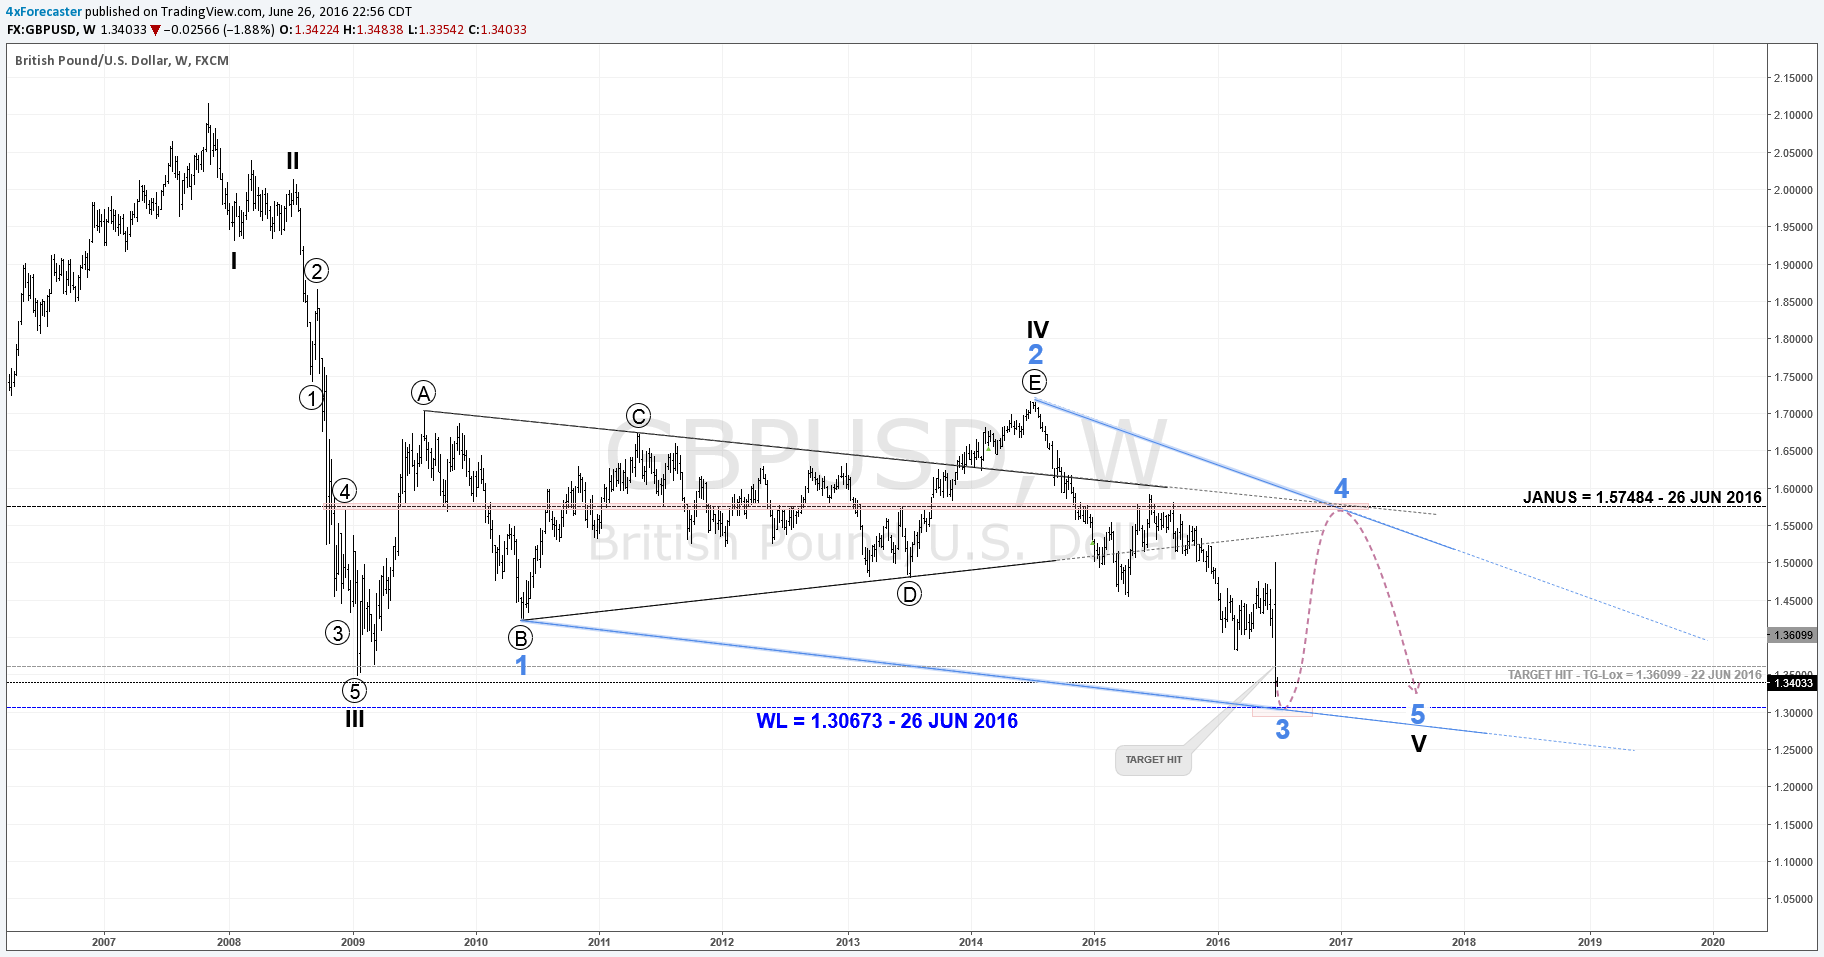Select the blue wave 5 label
1824x957 pixels.
pyautogui.click(x=1417, y=714)
